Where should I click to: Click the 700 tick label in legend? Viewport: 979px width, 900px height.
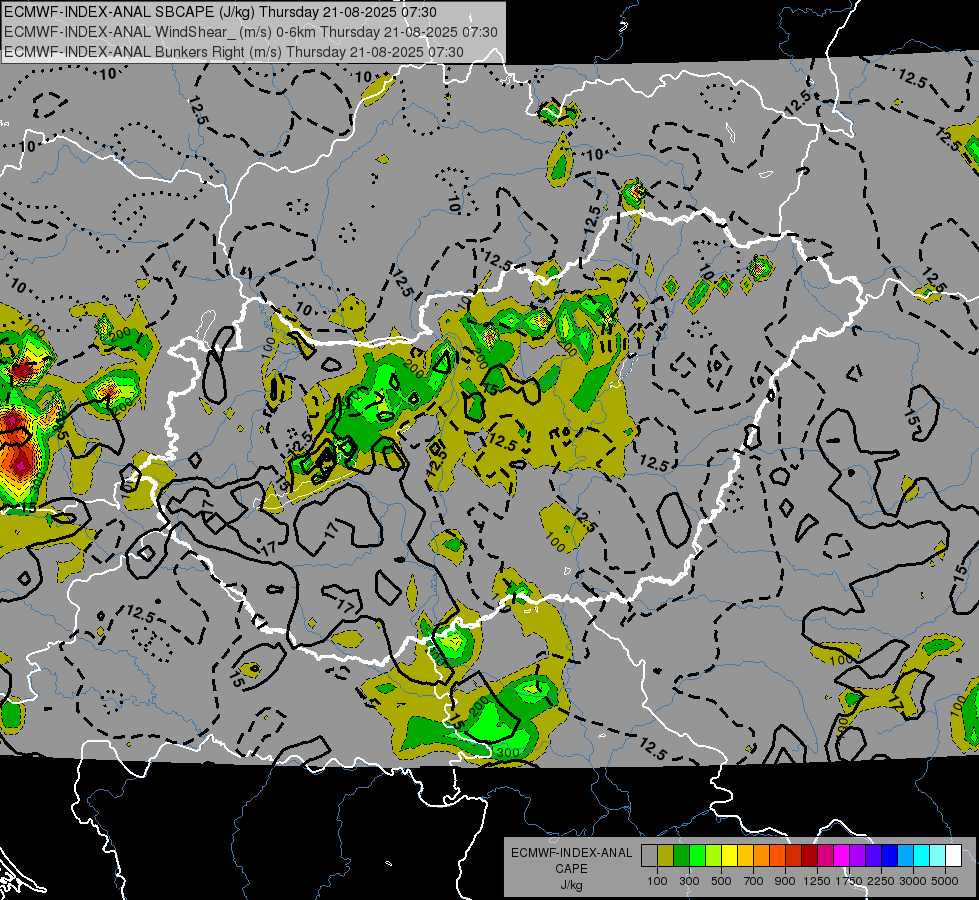754,881
